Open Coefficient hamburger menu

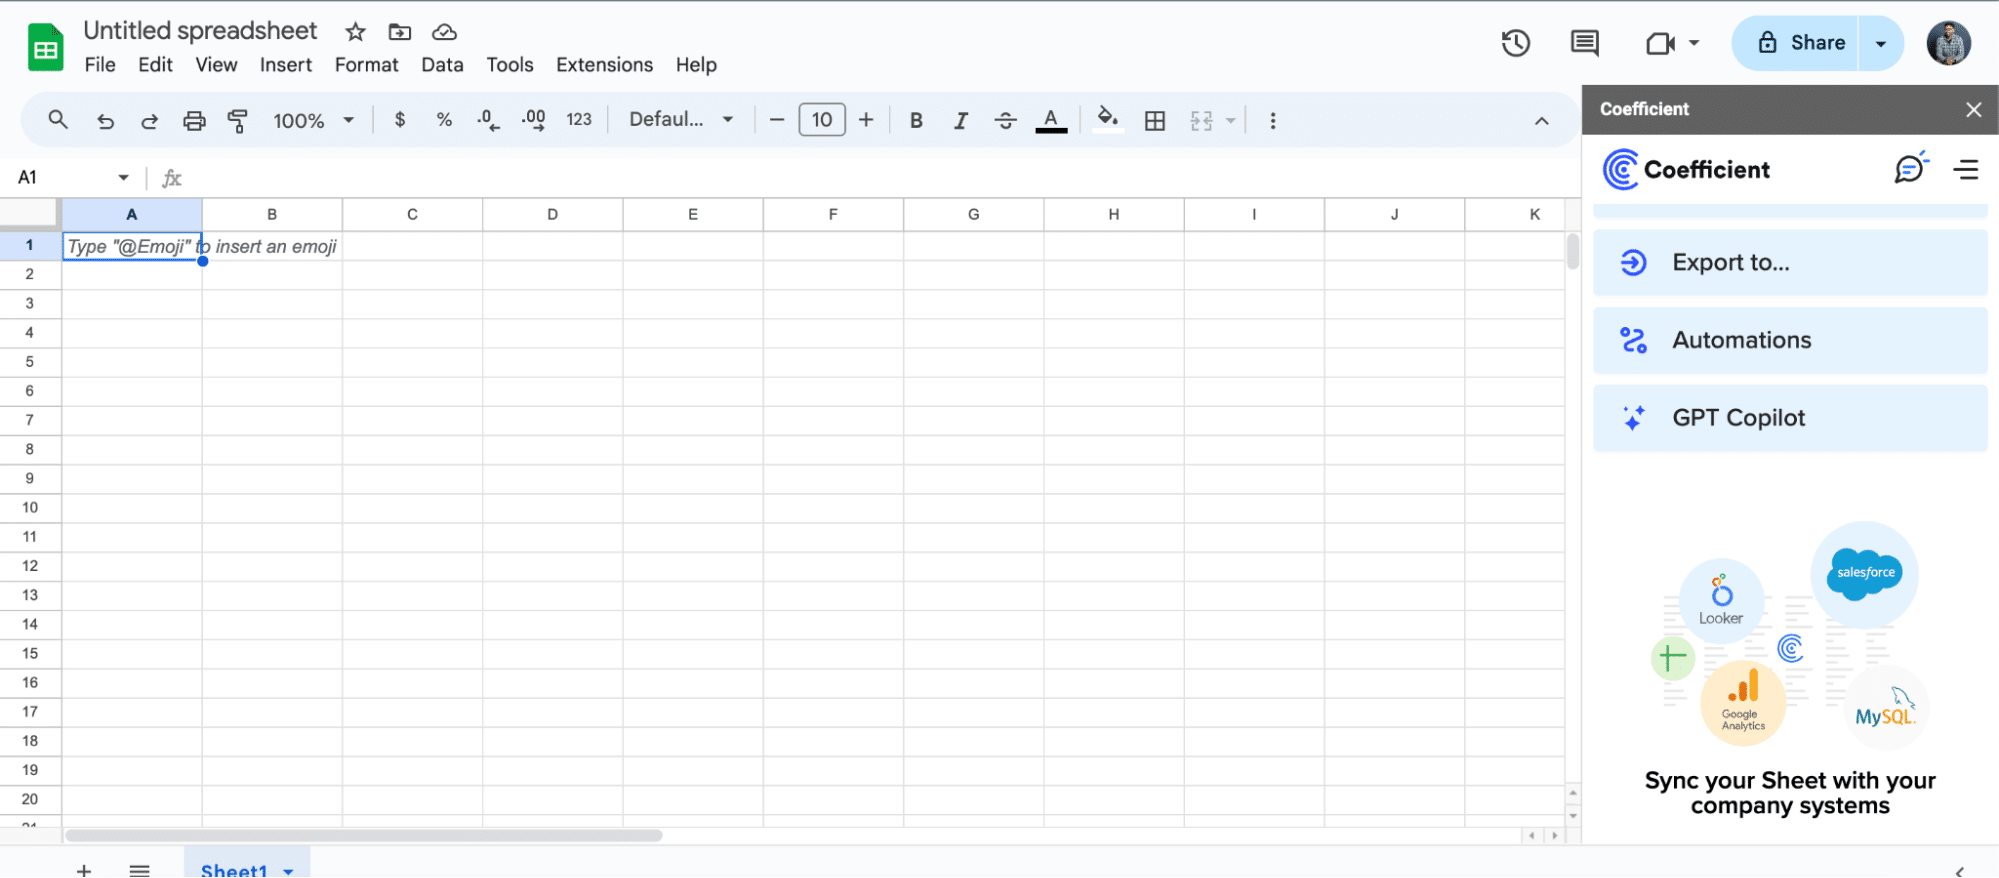point(1966,170)
